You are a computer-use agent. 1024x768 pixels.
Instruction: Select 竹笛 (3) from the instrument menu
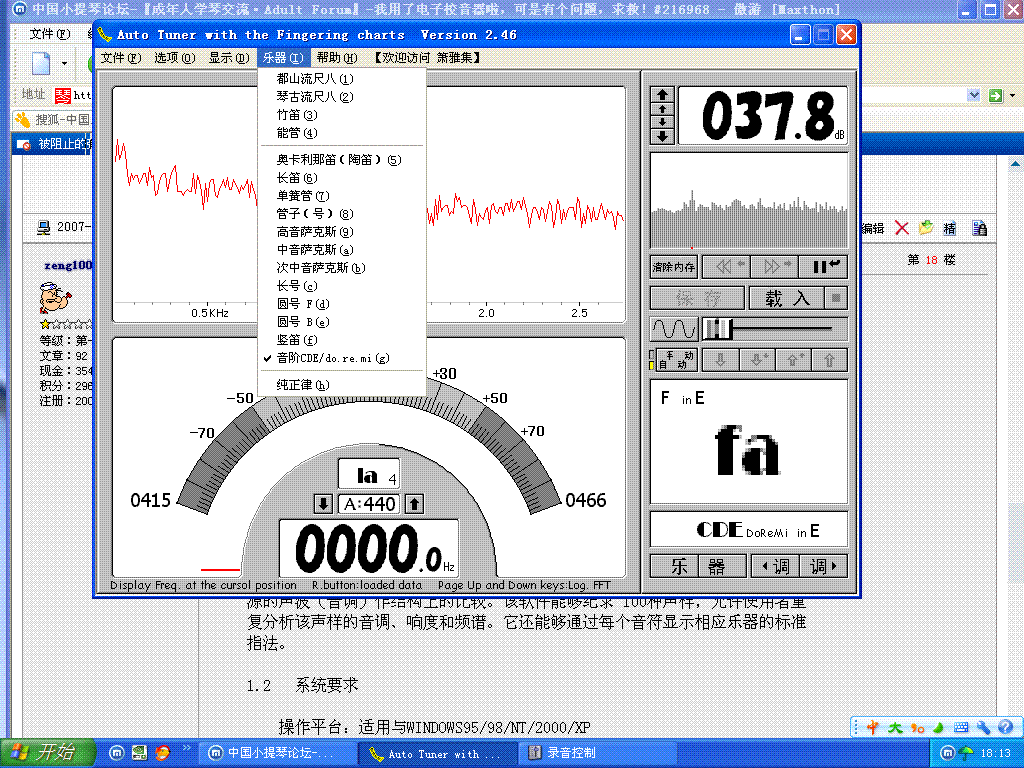(342, 115)
